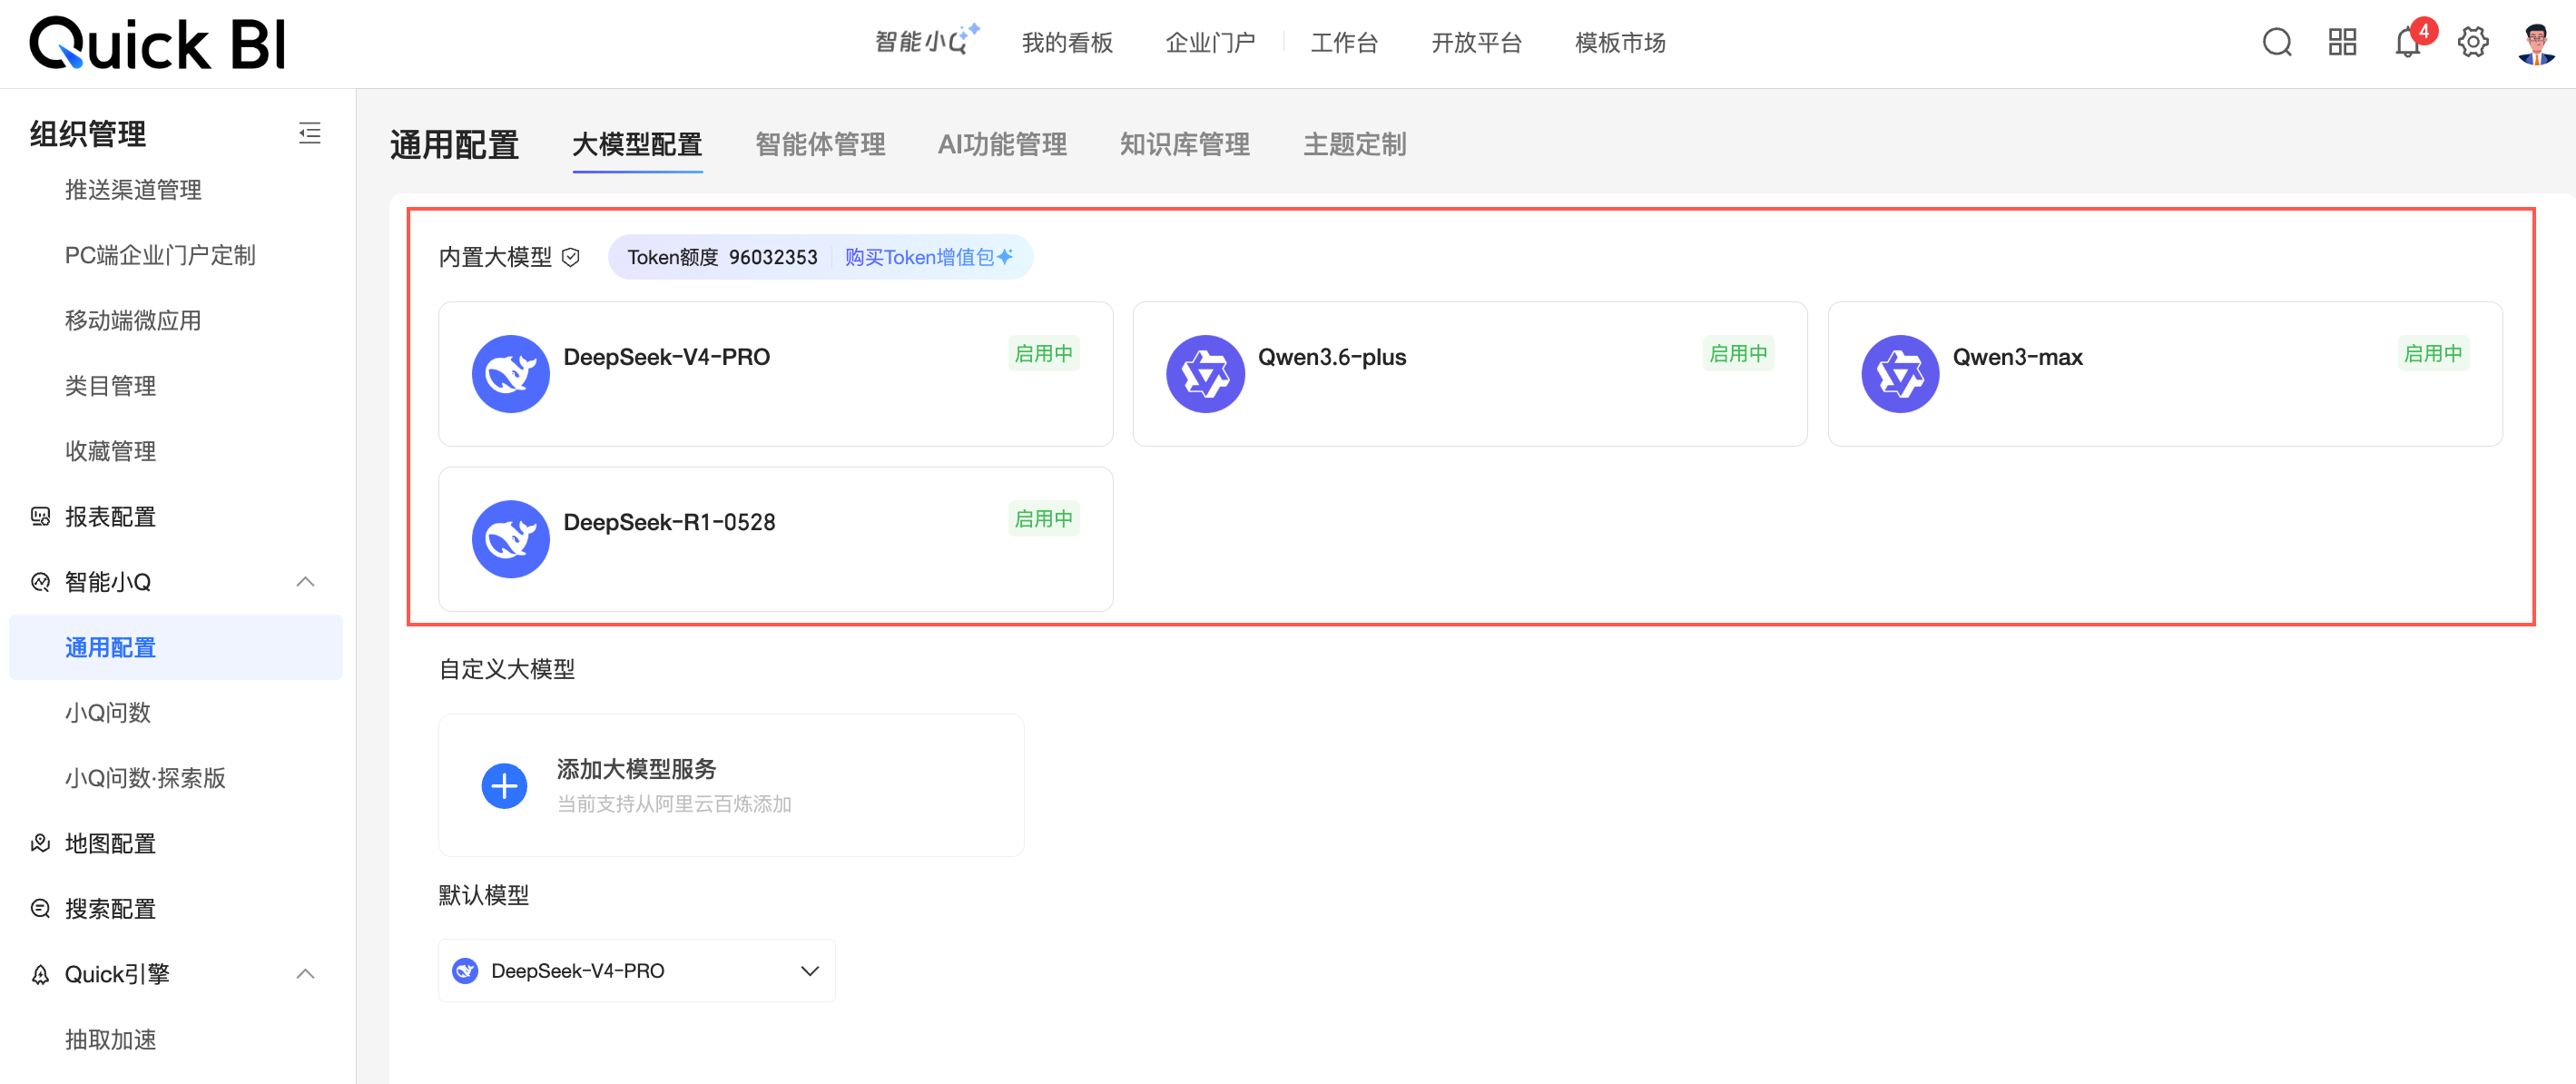Open 企业门户 in top navigation
2576x1084 pixels.
[x=1210, y=43]
